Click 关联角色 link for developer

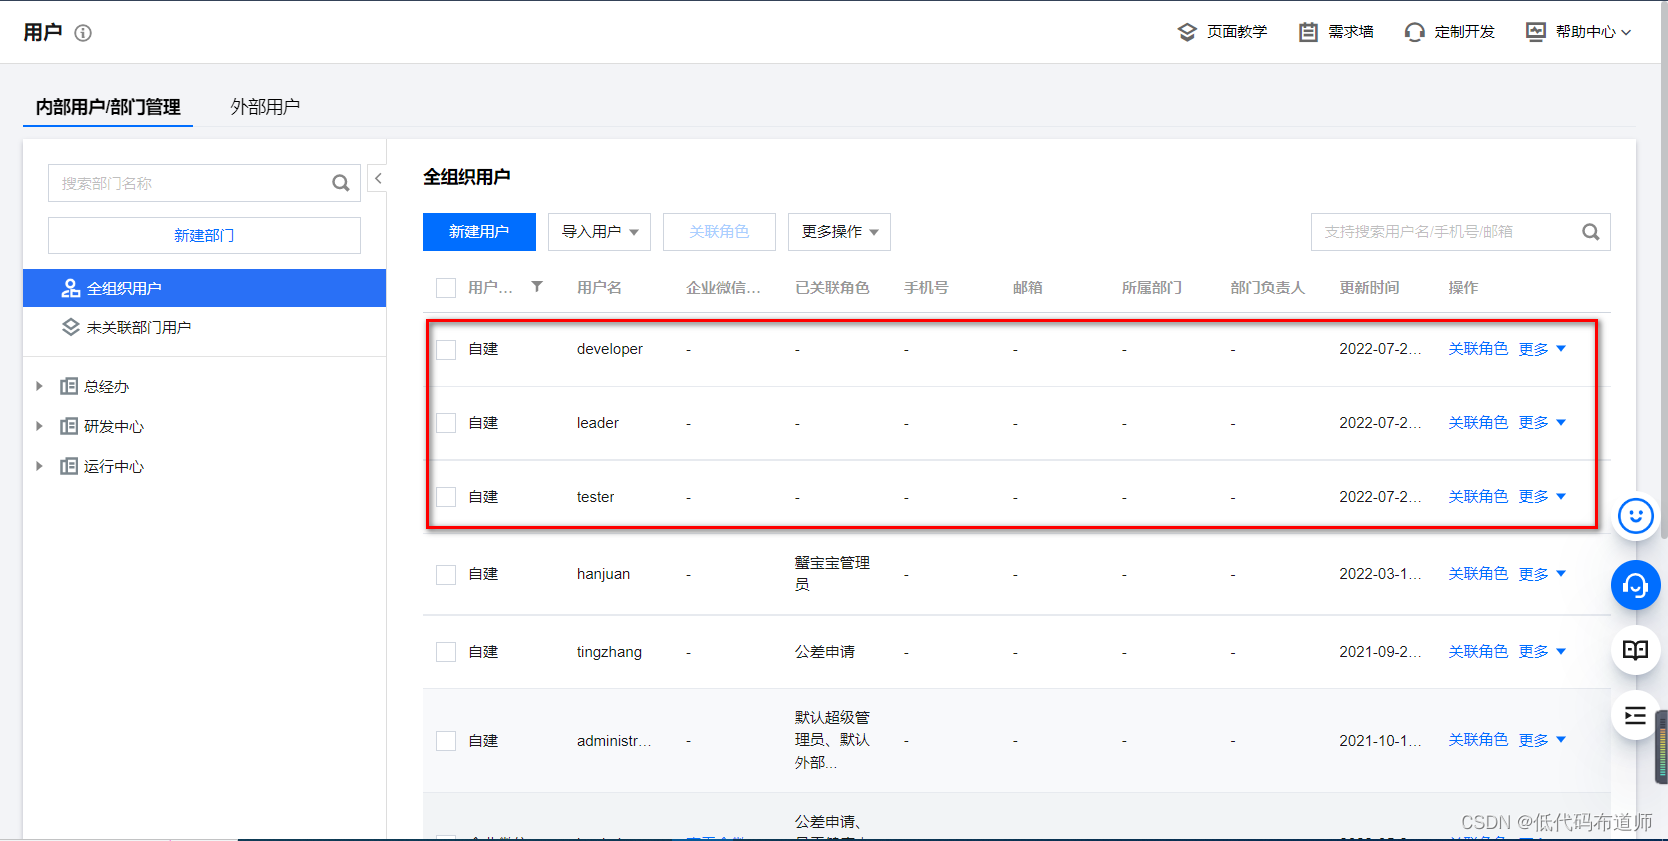[x=1478, y=349]
